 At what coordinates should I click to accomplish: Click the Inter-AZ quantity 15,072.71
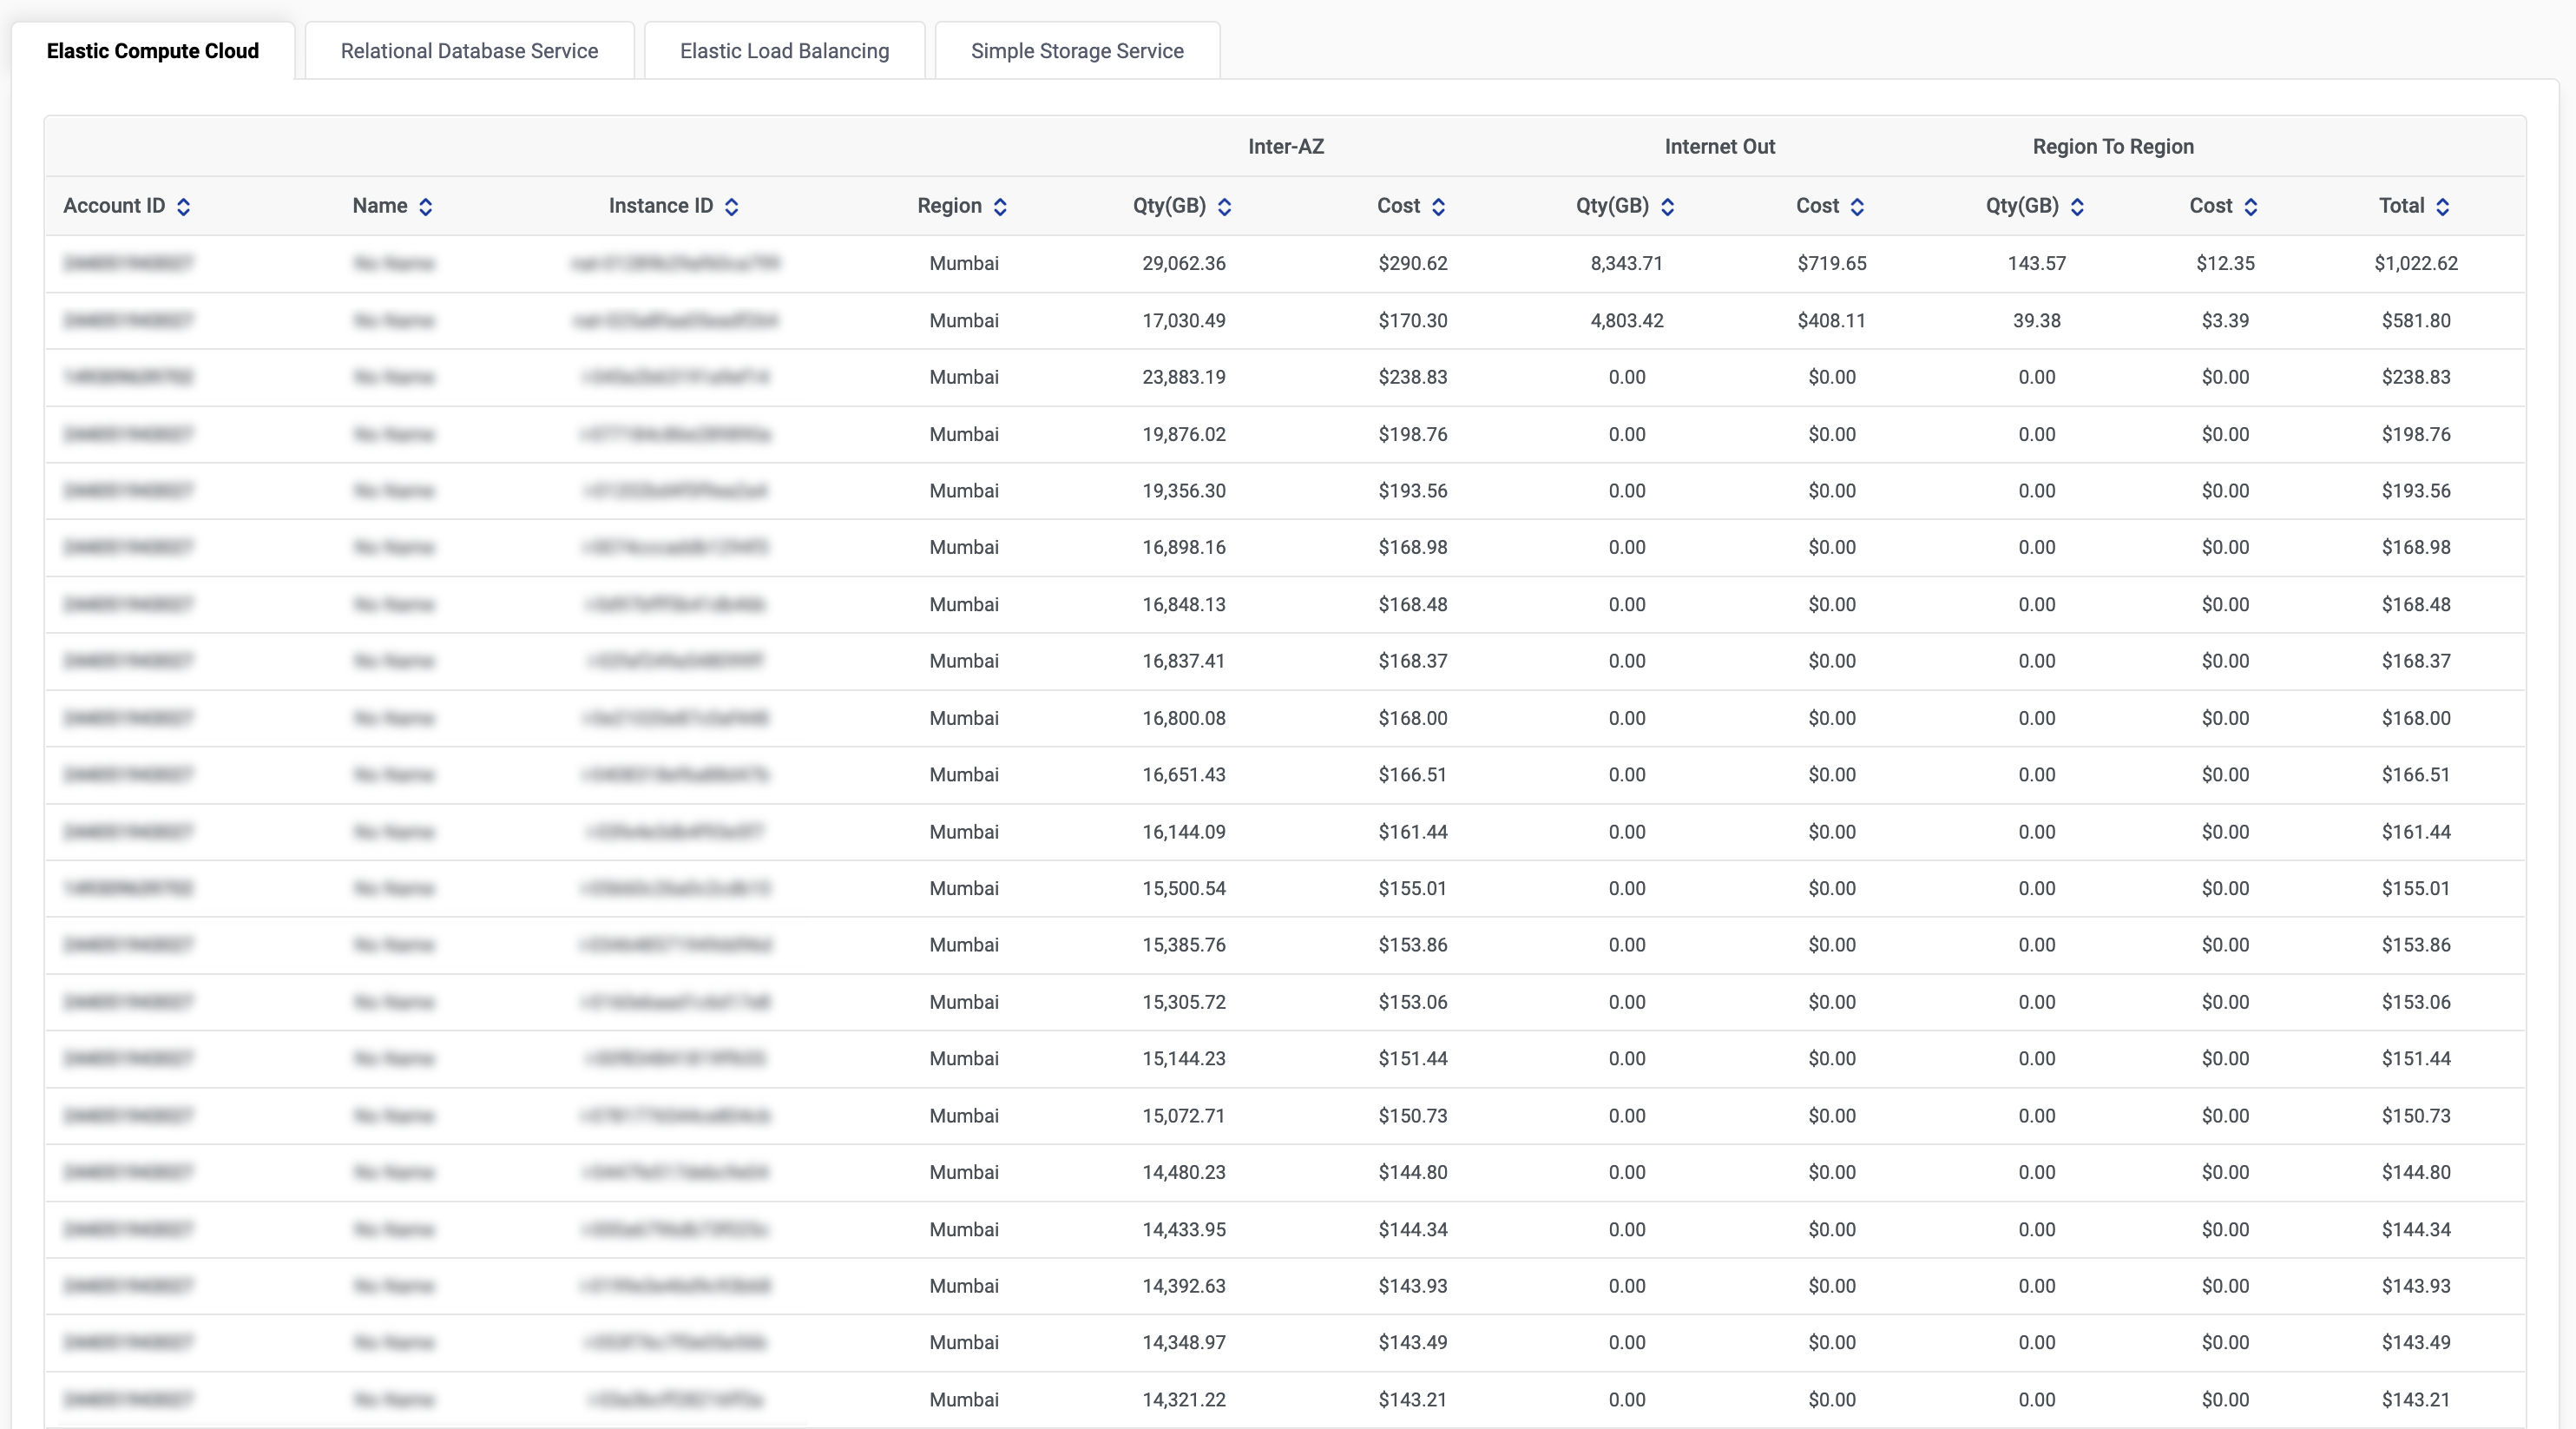tap(1184, 1116)
